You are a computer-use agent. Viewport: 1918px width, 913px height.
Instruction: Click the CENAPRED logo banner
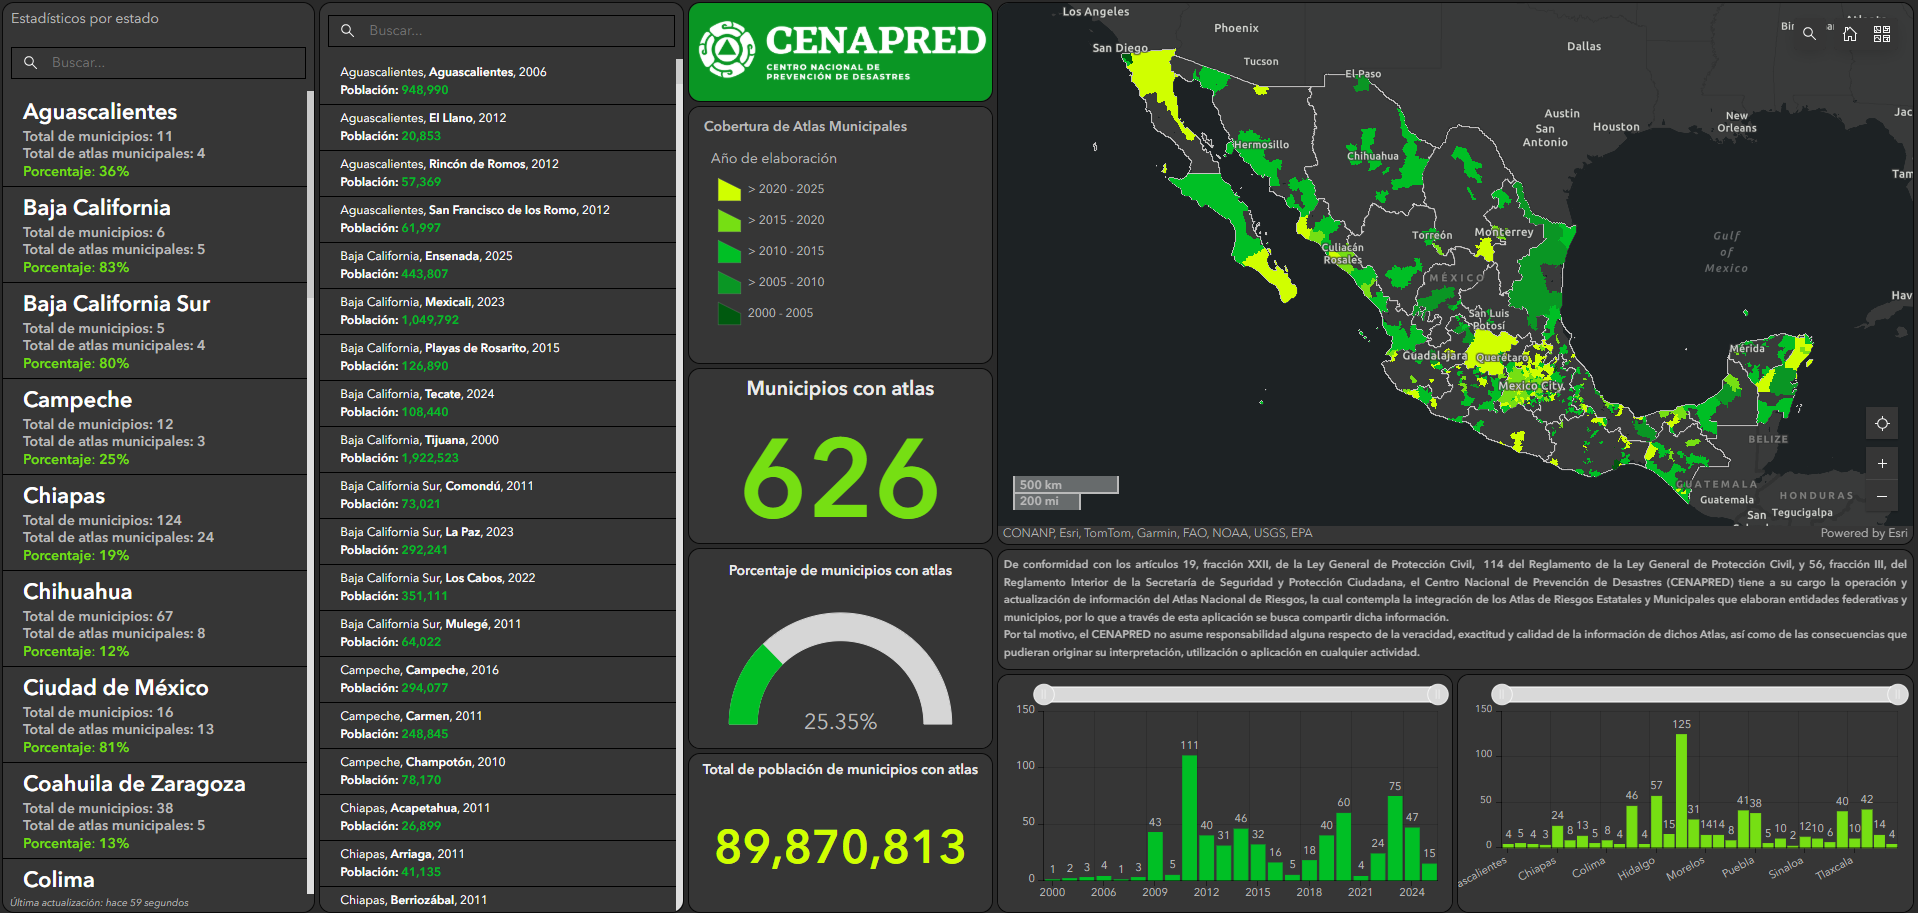coord(840,52)
